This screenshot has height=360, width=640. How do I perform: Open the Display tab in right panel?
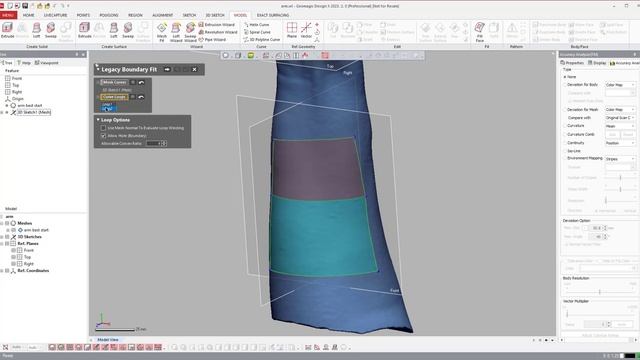597,63
